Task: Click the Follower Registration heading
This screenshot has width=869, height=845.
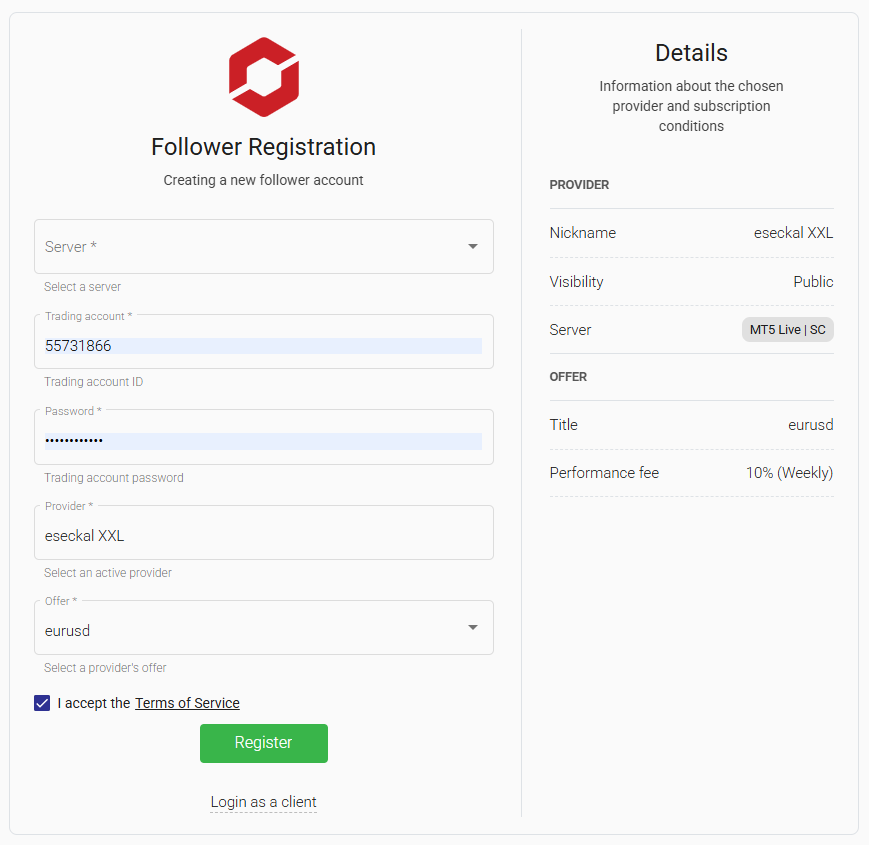Action: tap(264, 147)
